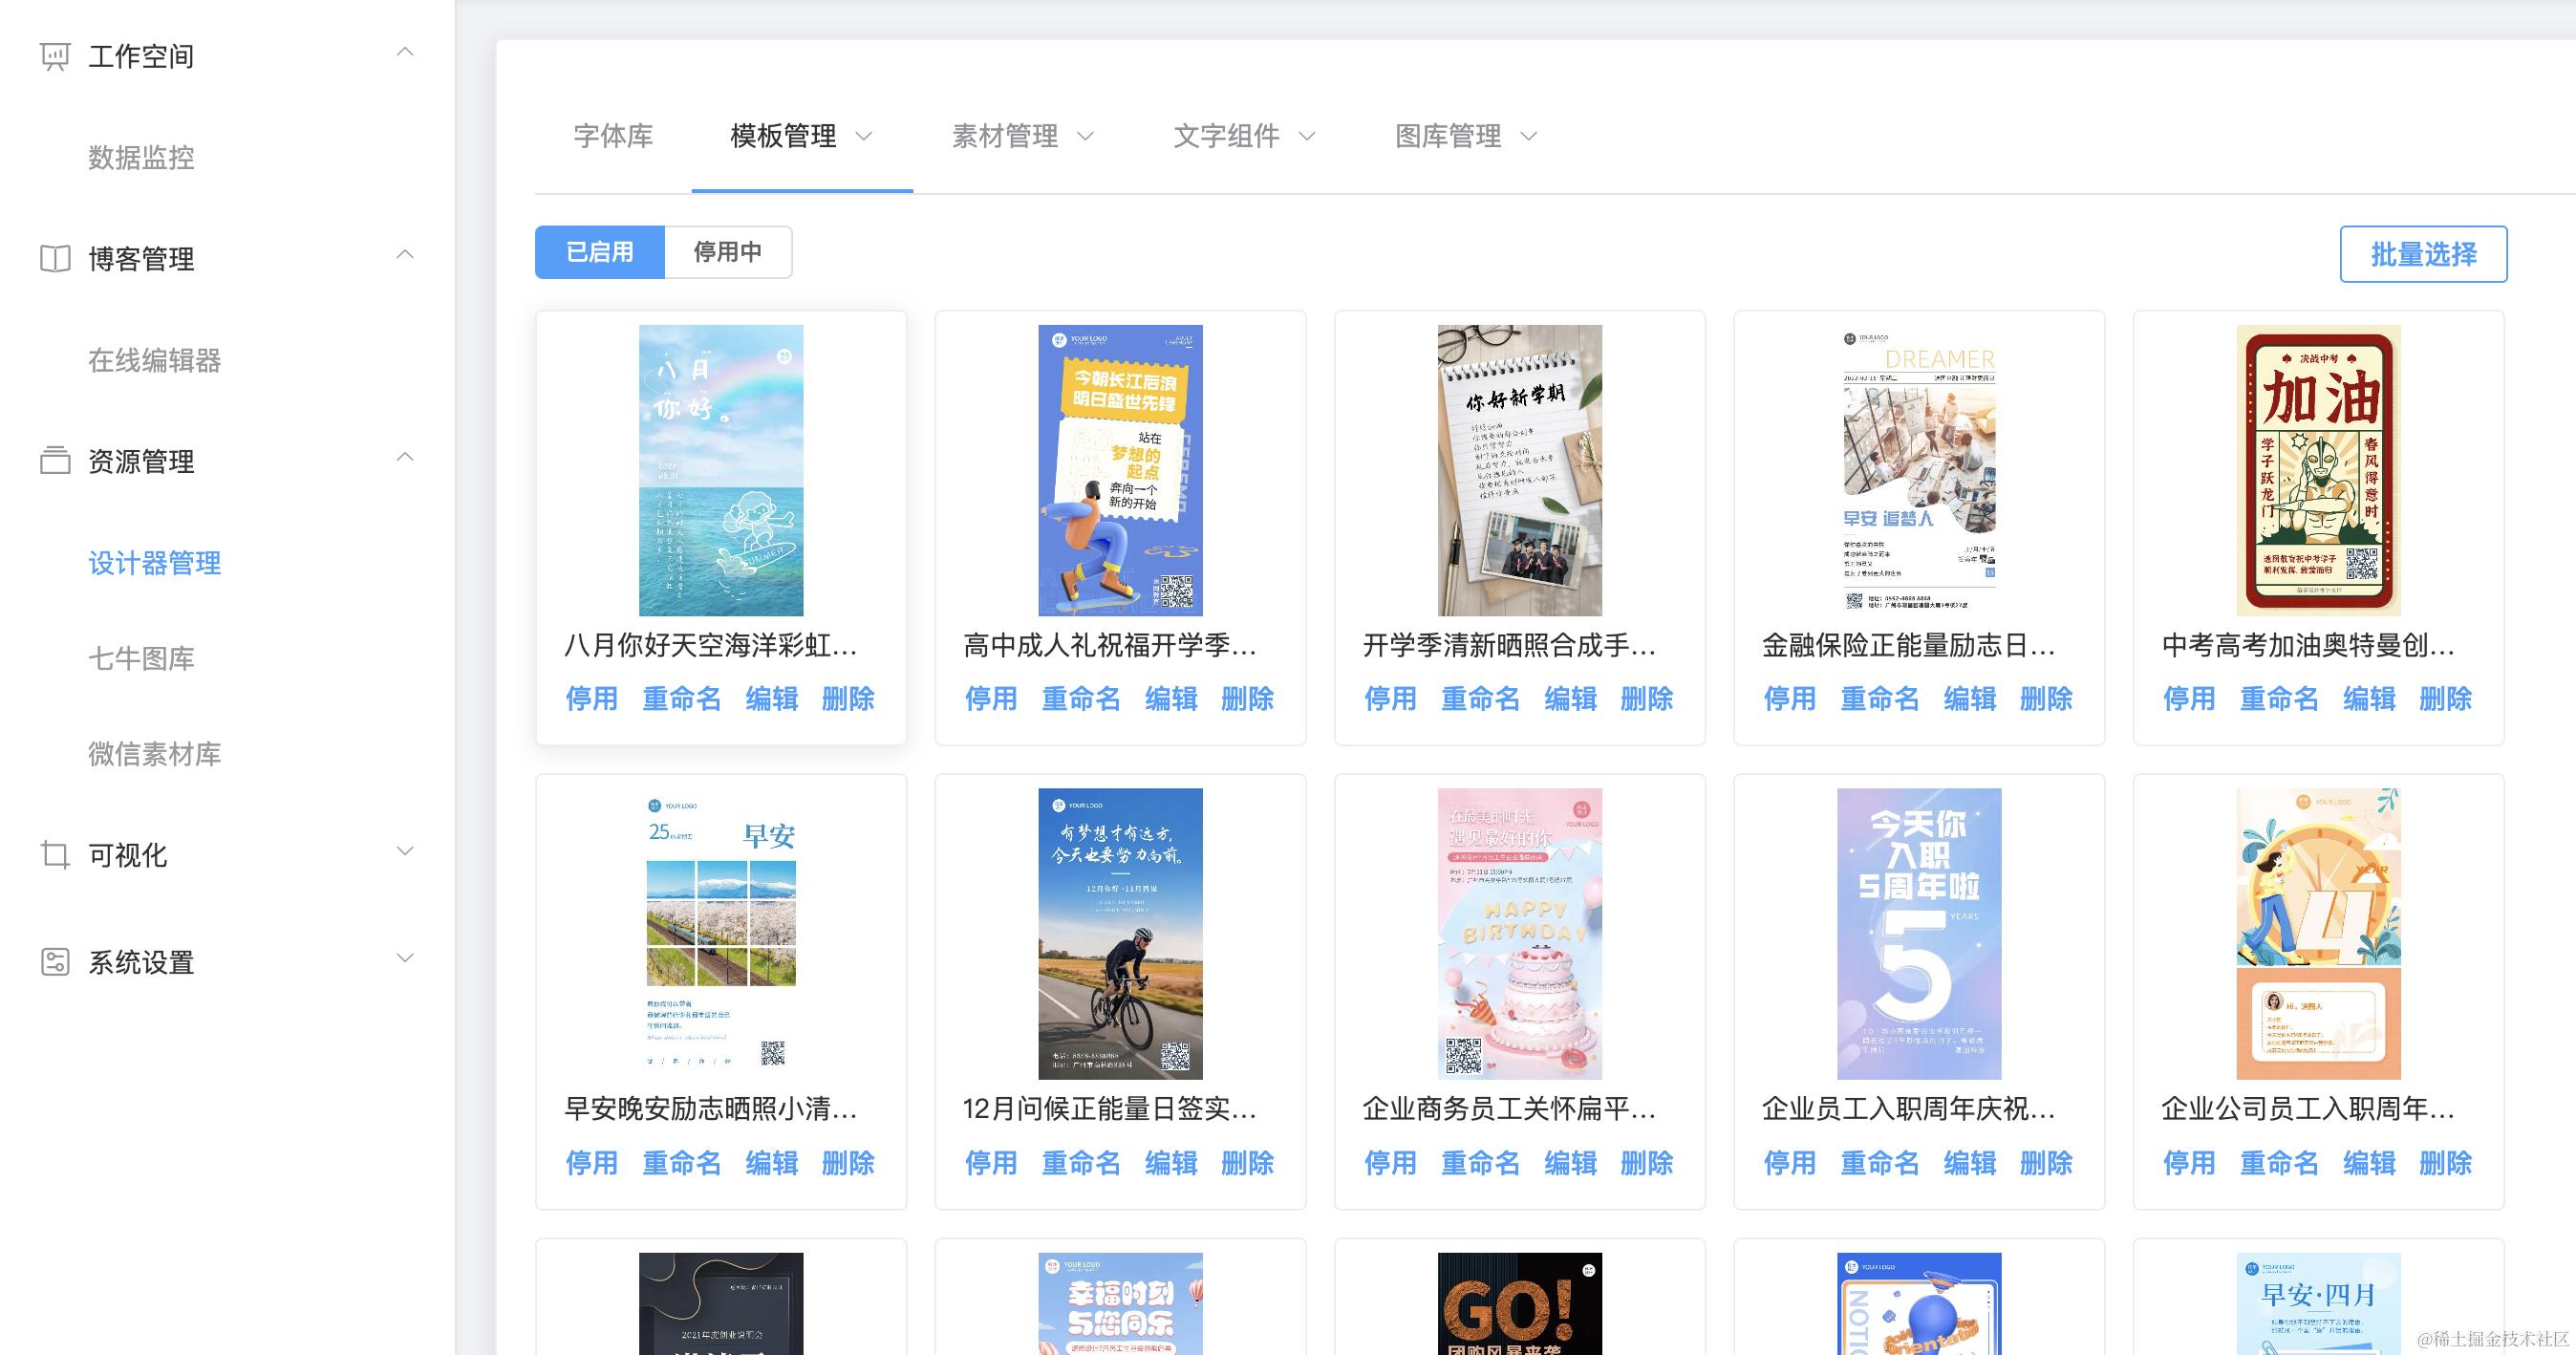Click the 批量选择 button
Image resolution: width=2576 pixels, height=1355 pixels.
pyautogui.click(x=2423, y=254)
